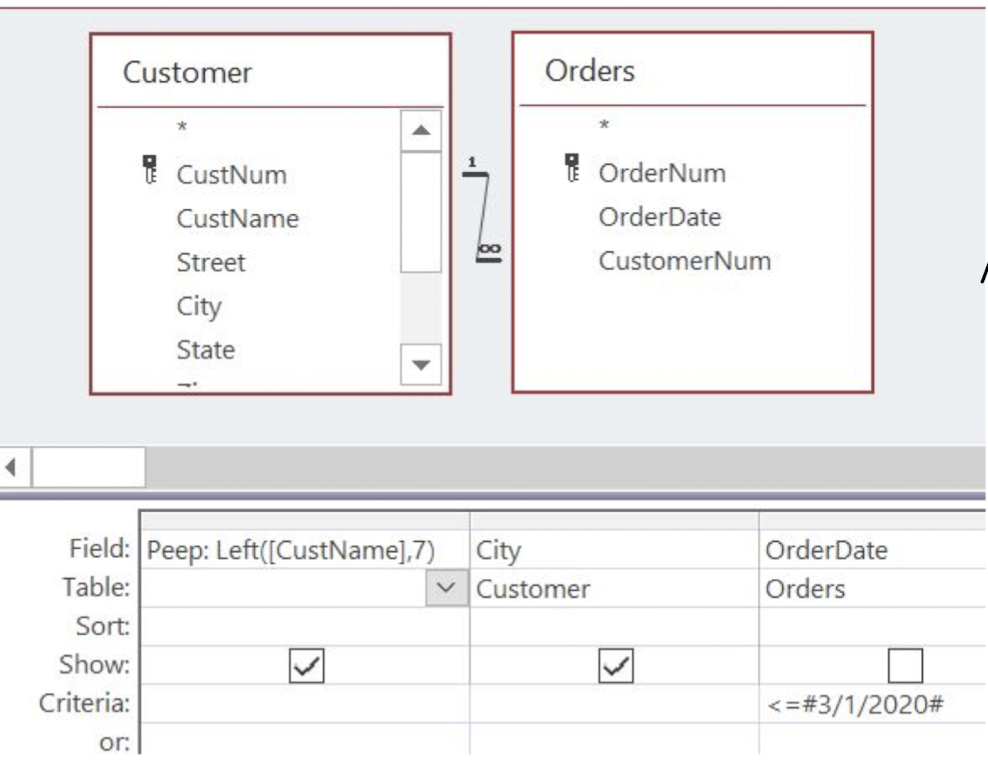Select Street field in Customer table

coord(211,262)
